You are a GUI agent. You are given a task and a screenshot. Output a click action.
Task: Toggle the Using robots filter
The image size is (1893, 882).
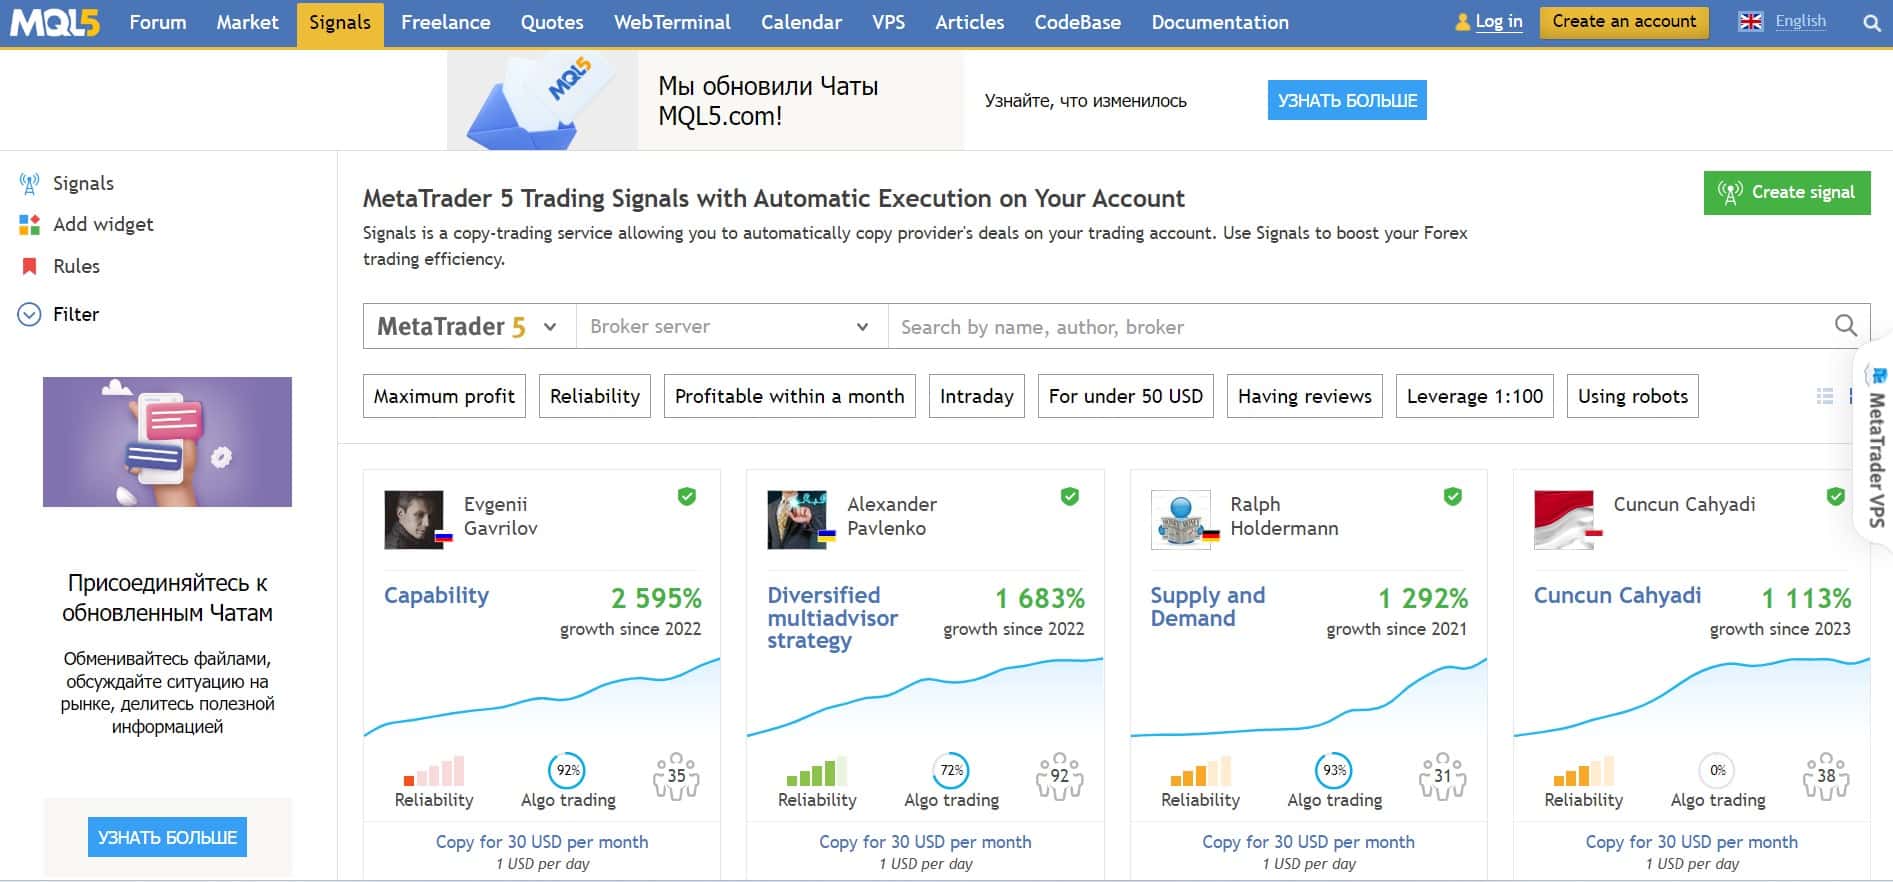point(1633,396)
